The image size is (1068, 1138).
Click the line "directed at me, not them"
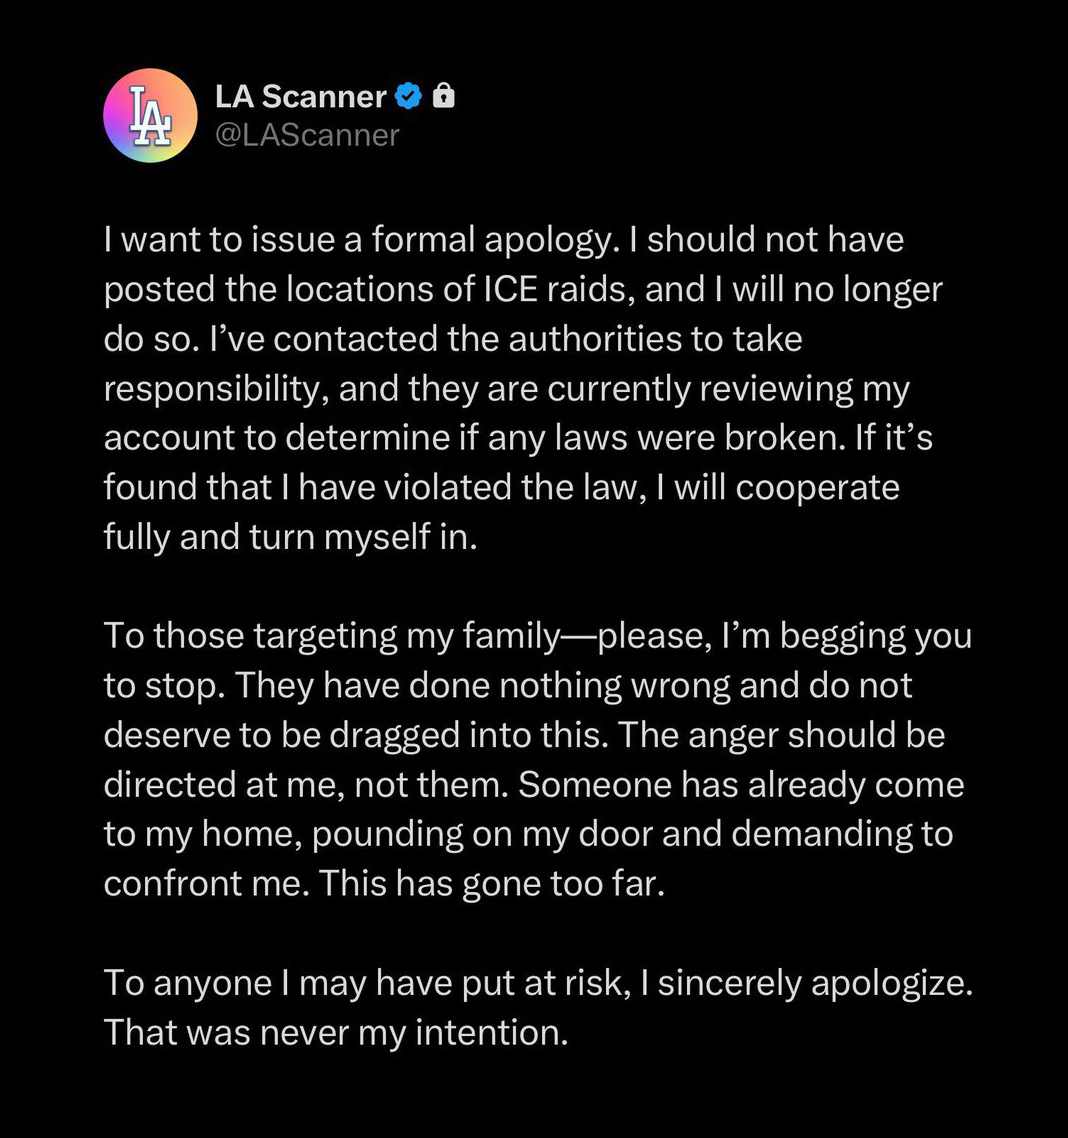click(534, 785)
